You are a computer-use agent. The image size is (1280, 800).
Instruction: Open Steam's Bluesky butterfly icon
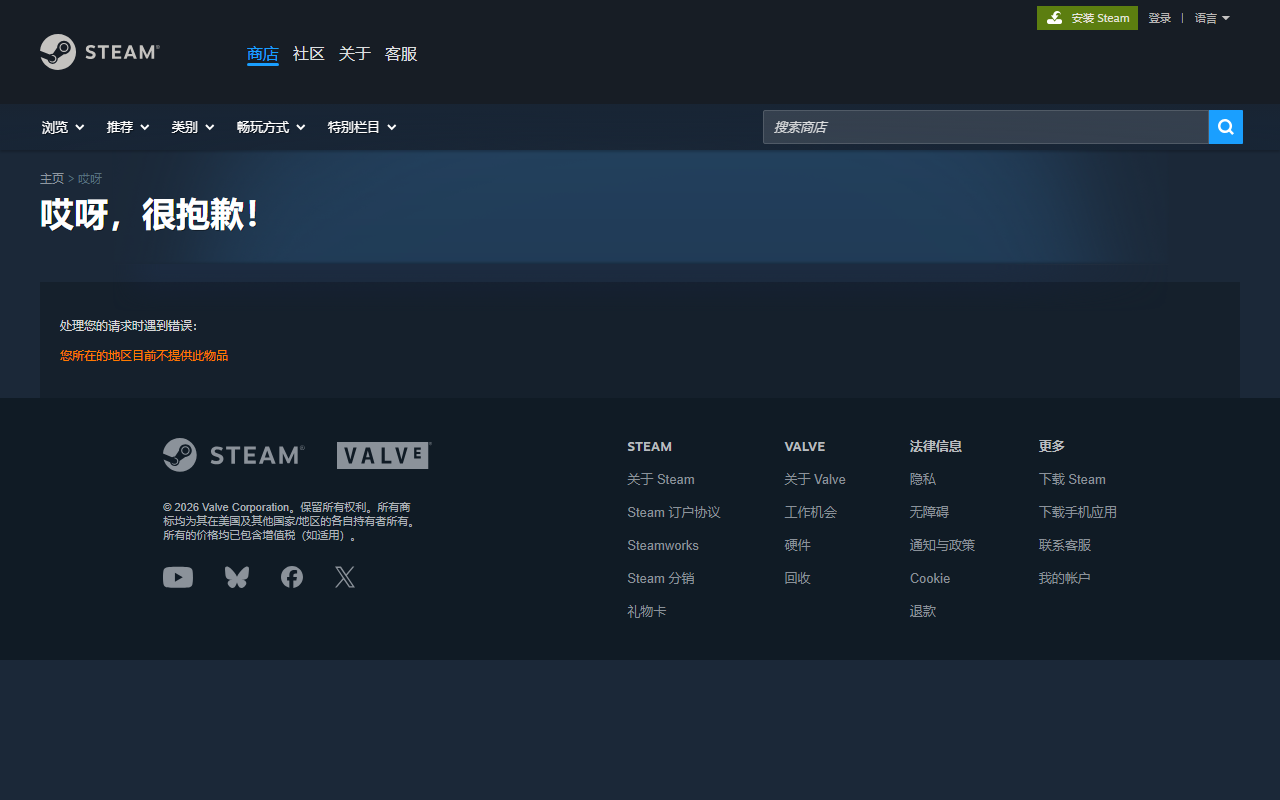coord(237,577)
